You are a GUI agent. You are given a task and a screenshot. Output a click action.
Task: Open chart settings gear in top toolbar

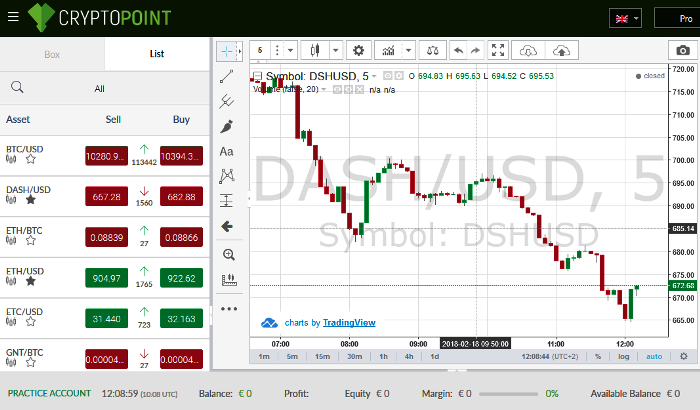[358, 50]
